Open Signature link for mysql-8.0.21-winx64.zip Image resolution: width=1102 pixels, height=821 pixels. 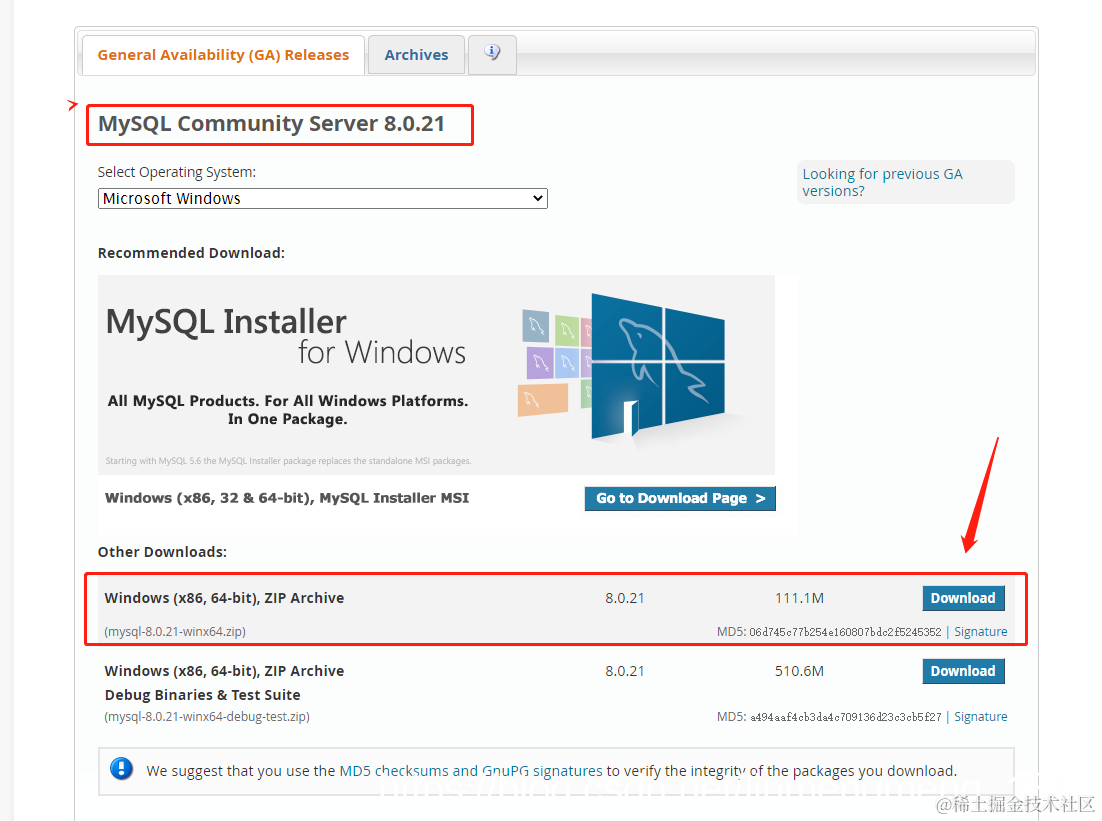tap(980, 631)
